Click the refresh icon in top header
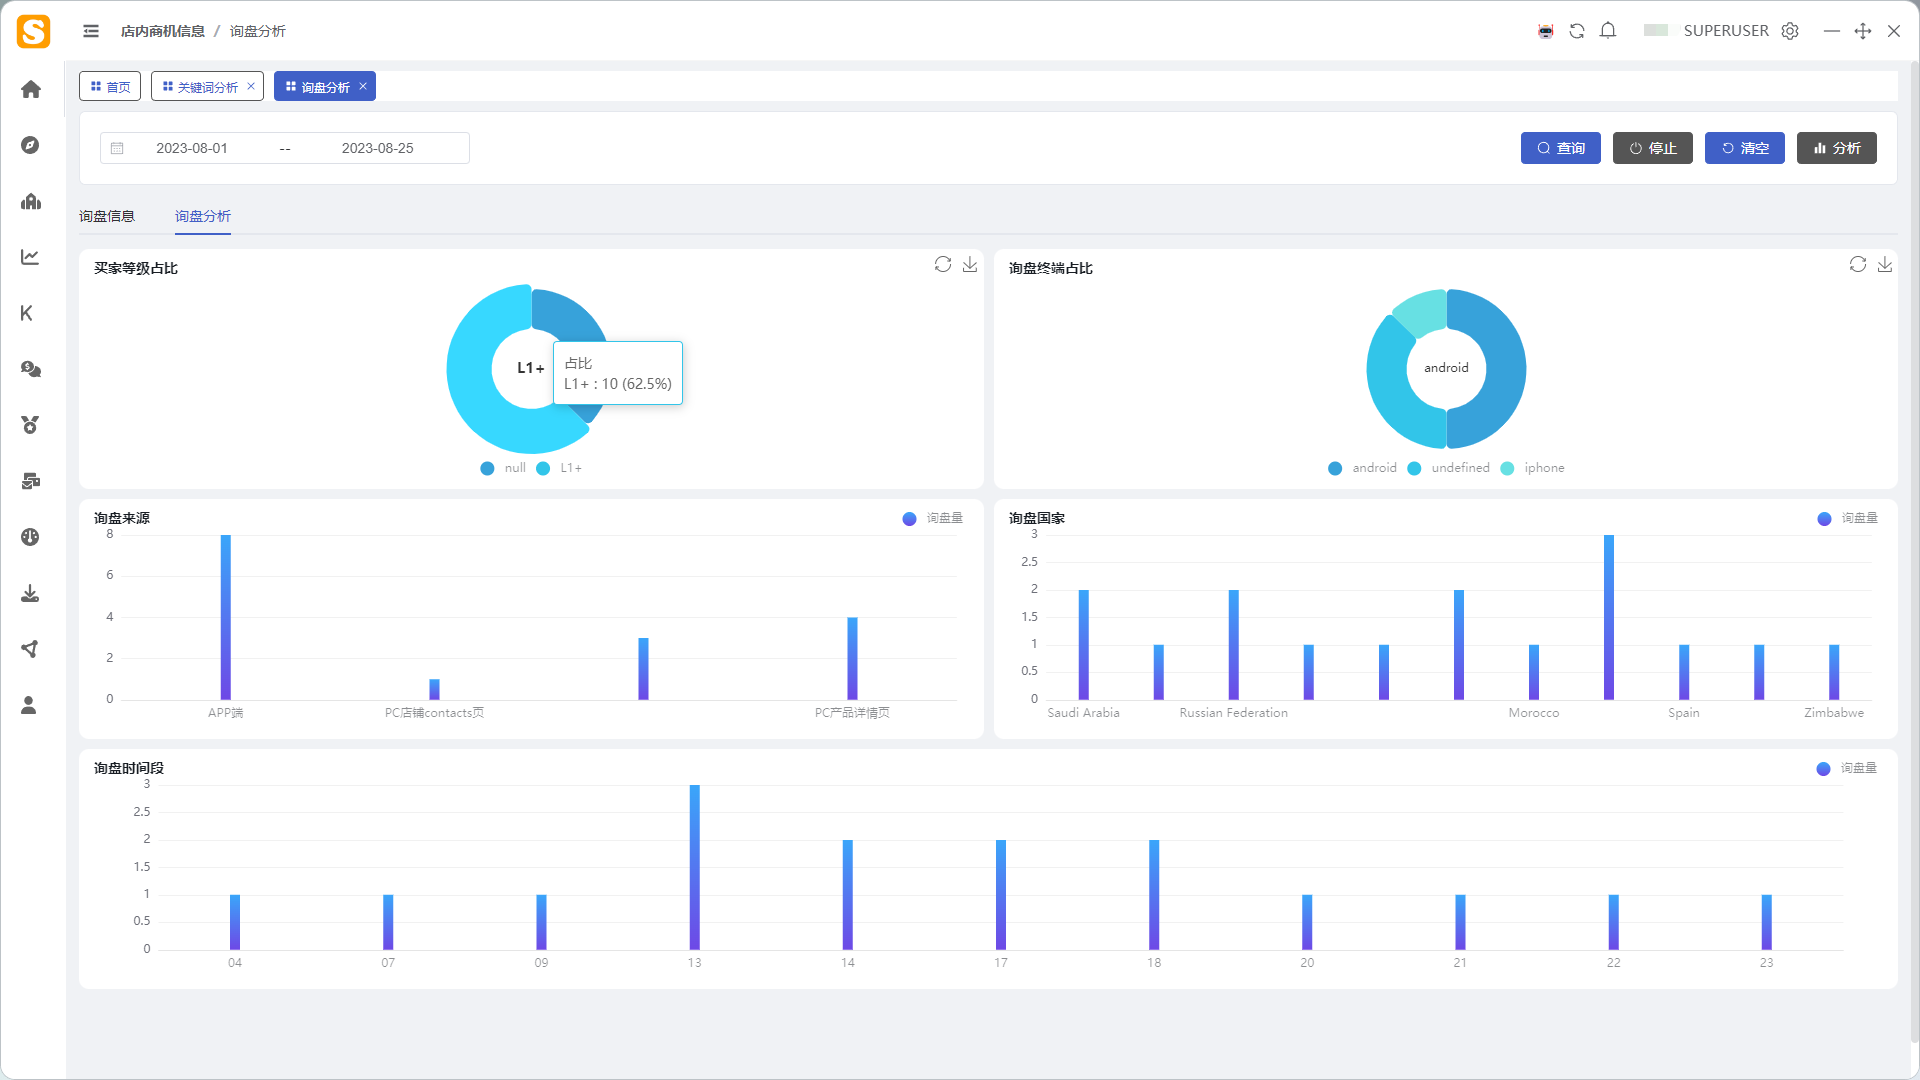The image size is (1920, 1080). click(1577, 31)
